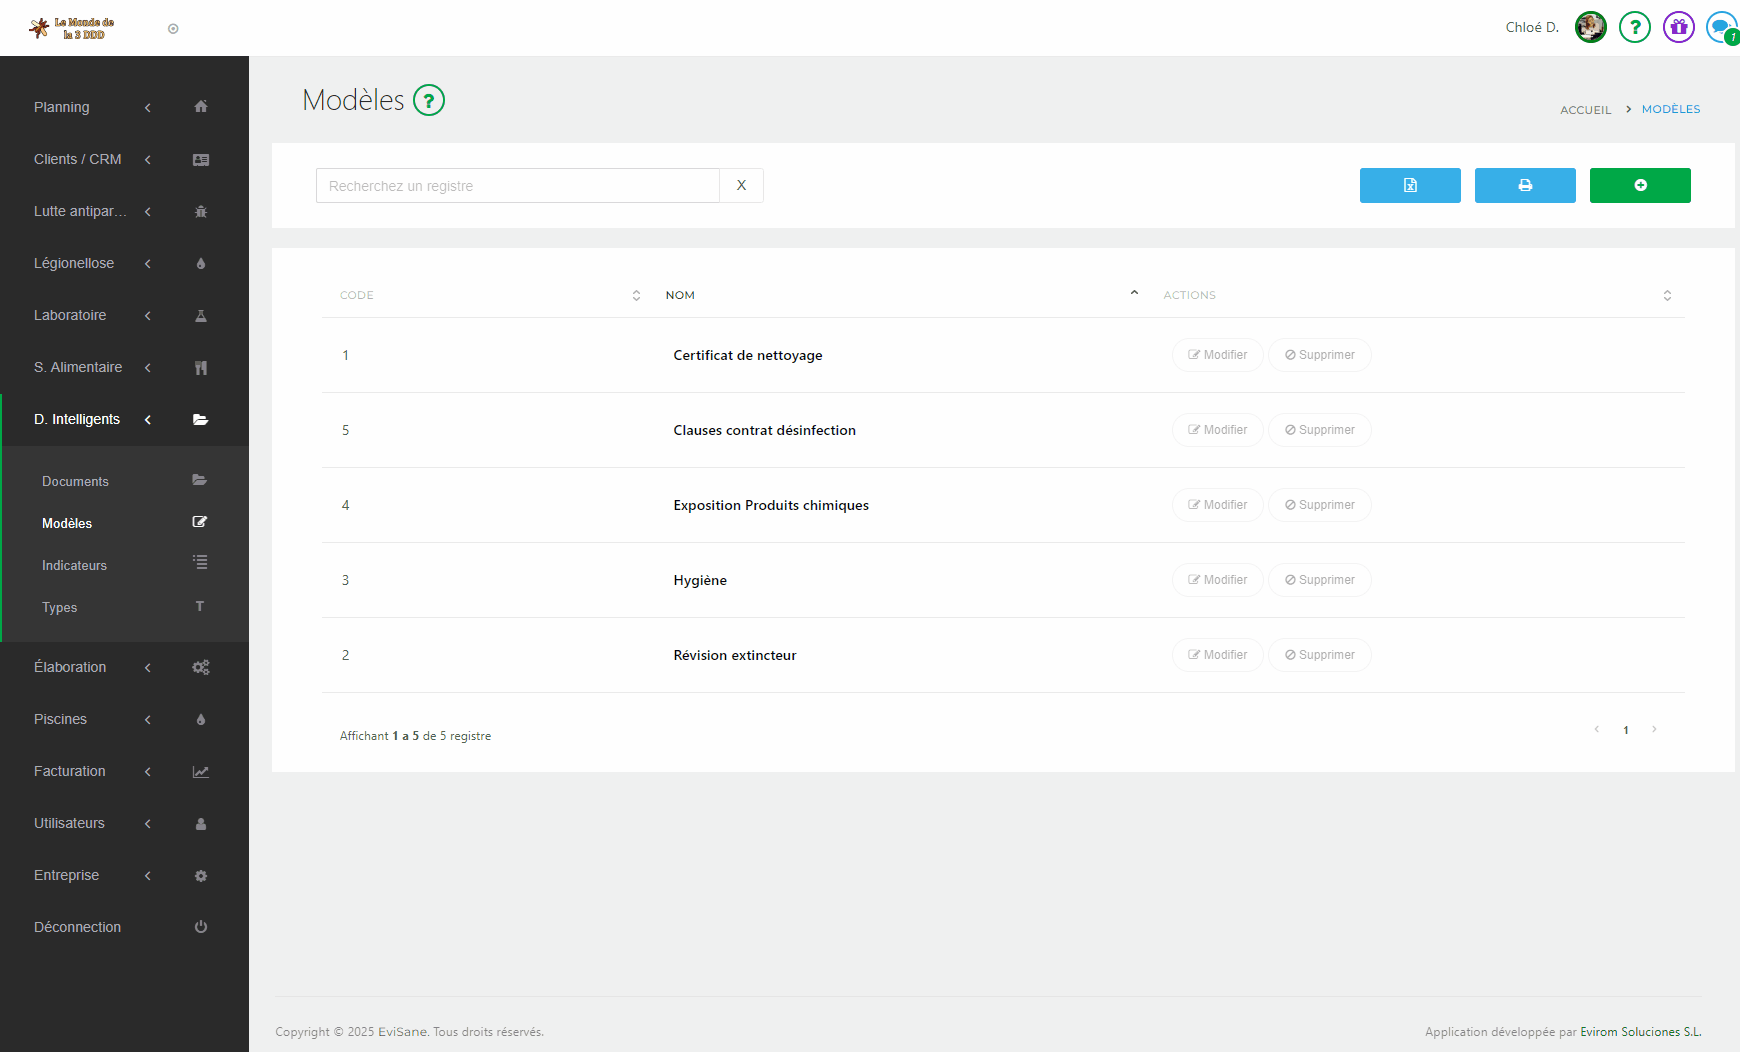The height and width of the screenshot is (1052, 1740).
Task: Click the print button with printer icon
Action: click(1524, 185)
